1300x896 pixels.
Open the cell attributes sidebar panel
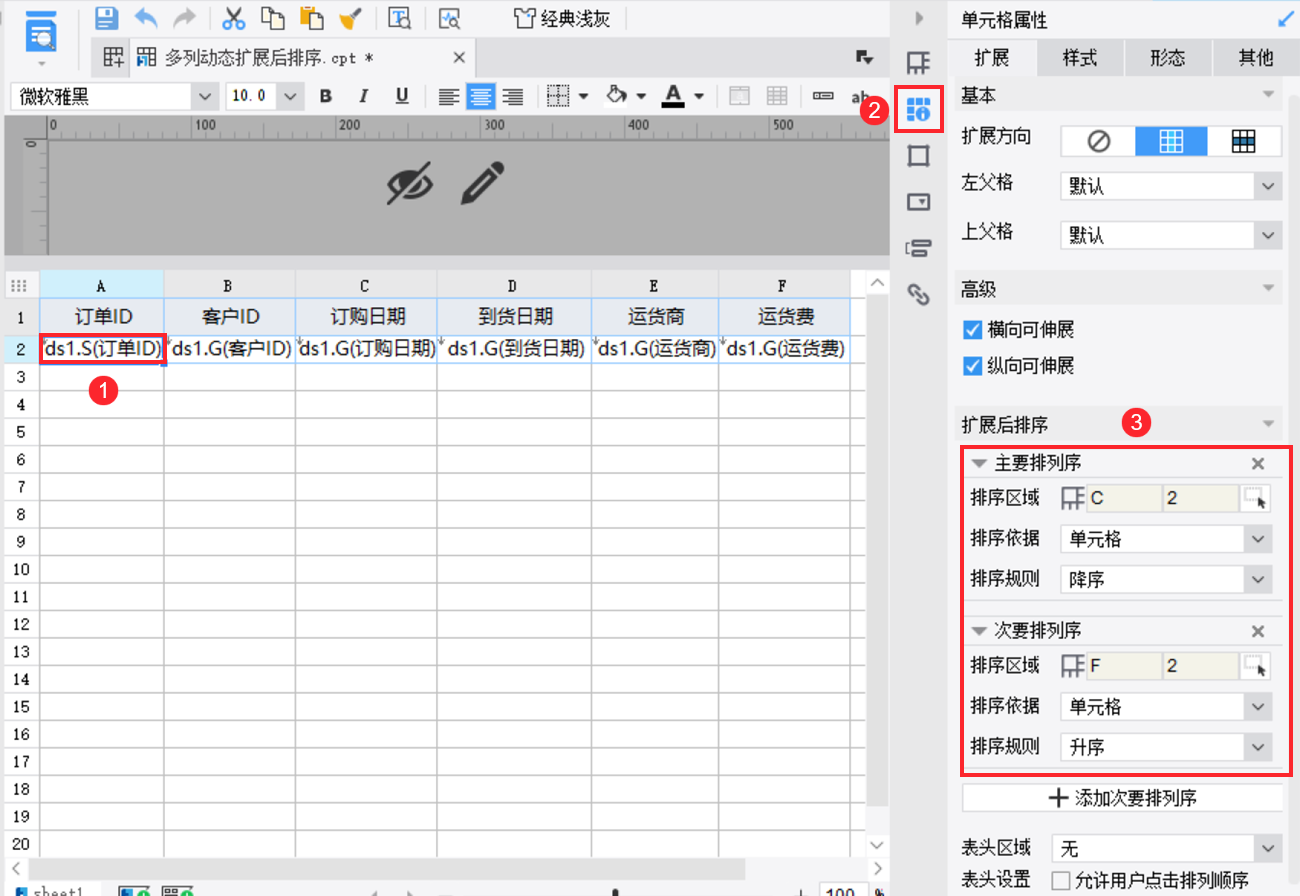click(x=919, y=109)
